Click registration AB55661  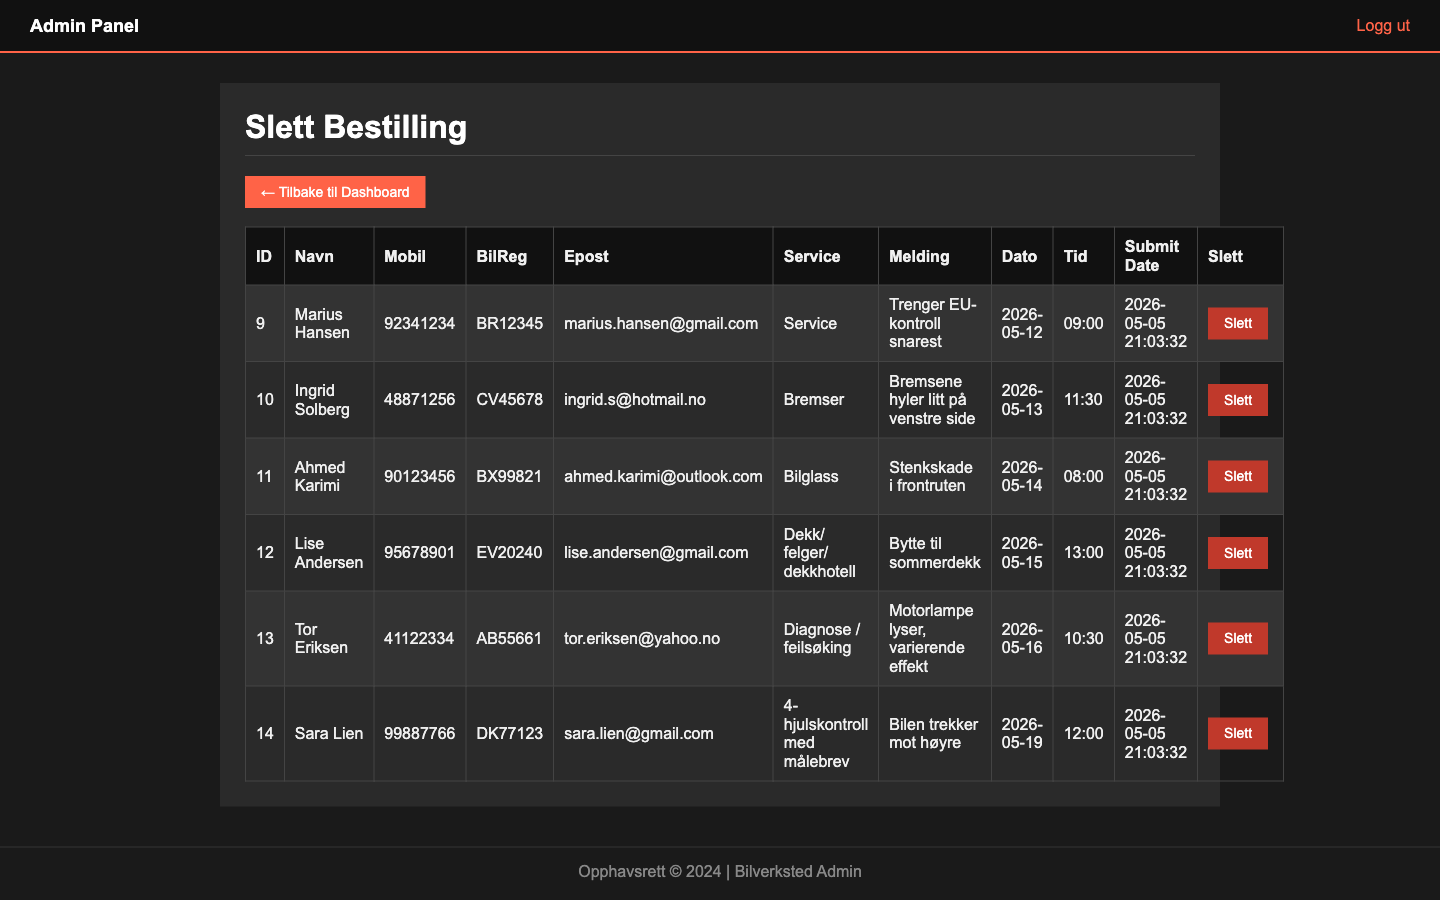point(509,638)
